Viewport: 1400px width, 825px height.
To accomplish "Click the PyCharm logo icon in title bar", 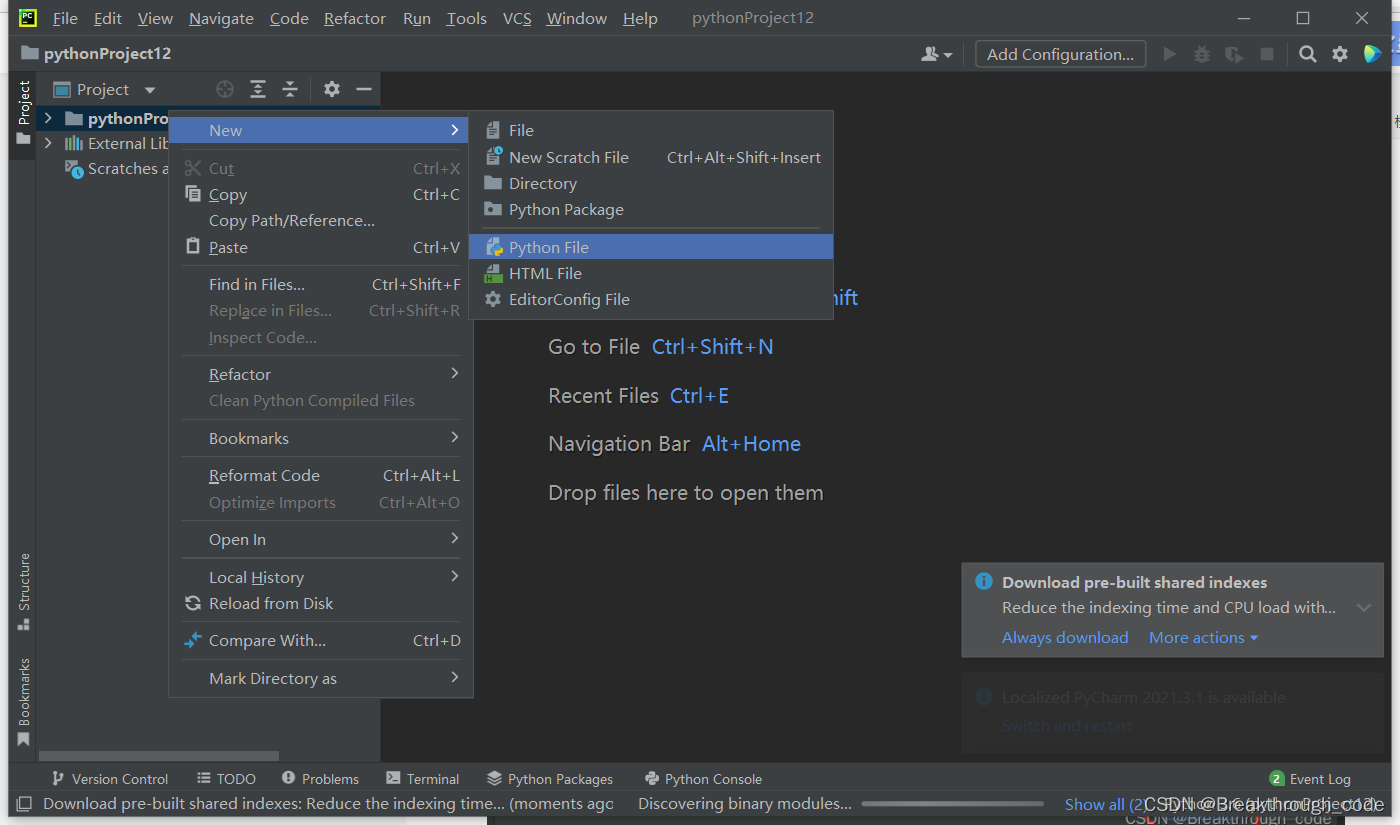I will click(28, 17).
